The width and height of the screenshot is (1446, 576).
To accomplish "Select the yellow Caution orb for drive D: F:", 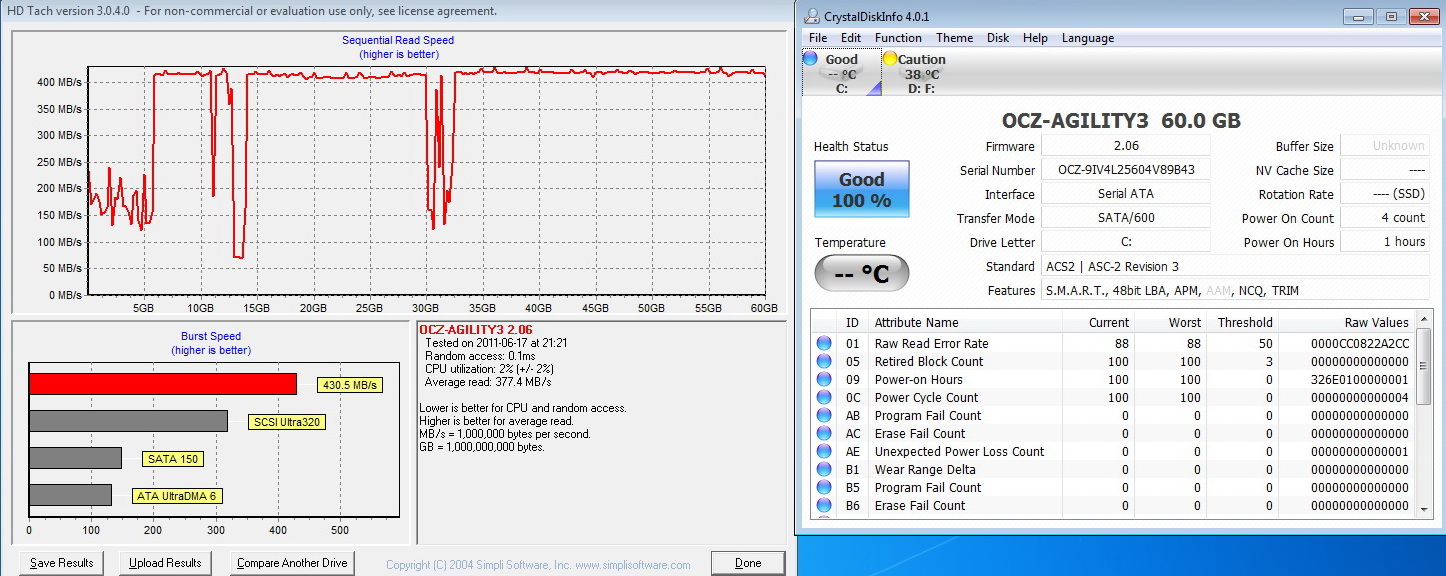I will tap(889, 59).
